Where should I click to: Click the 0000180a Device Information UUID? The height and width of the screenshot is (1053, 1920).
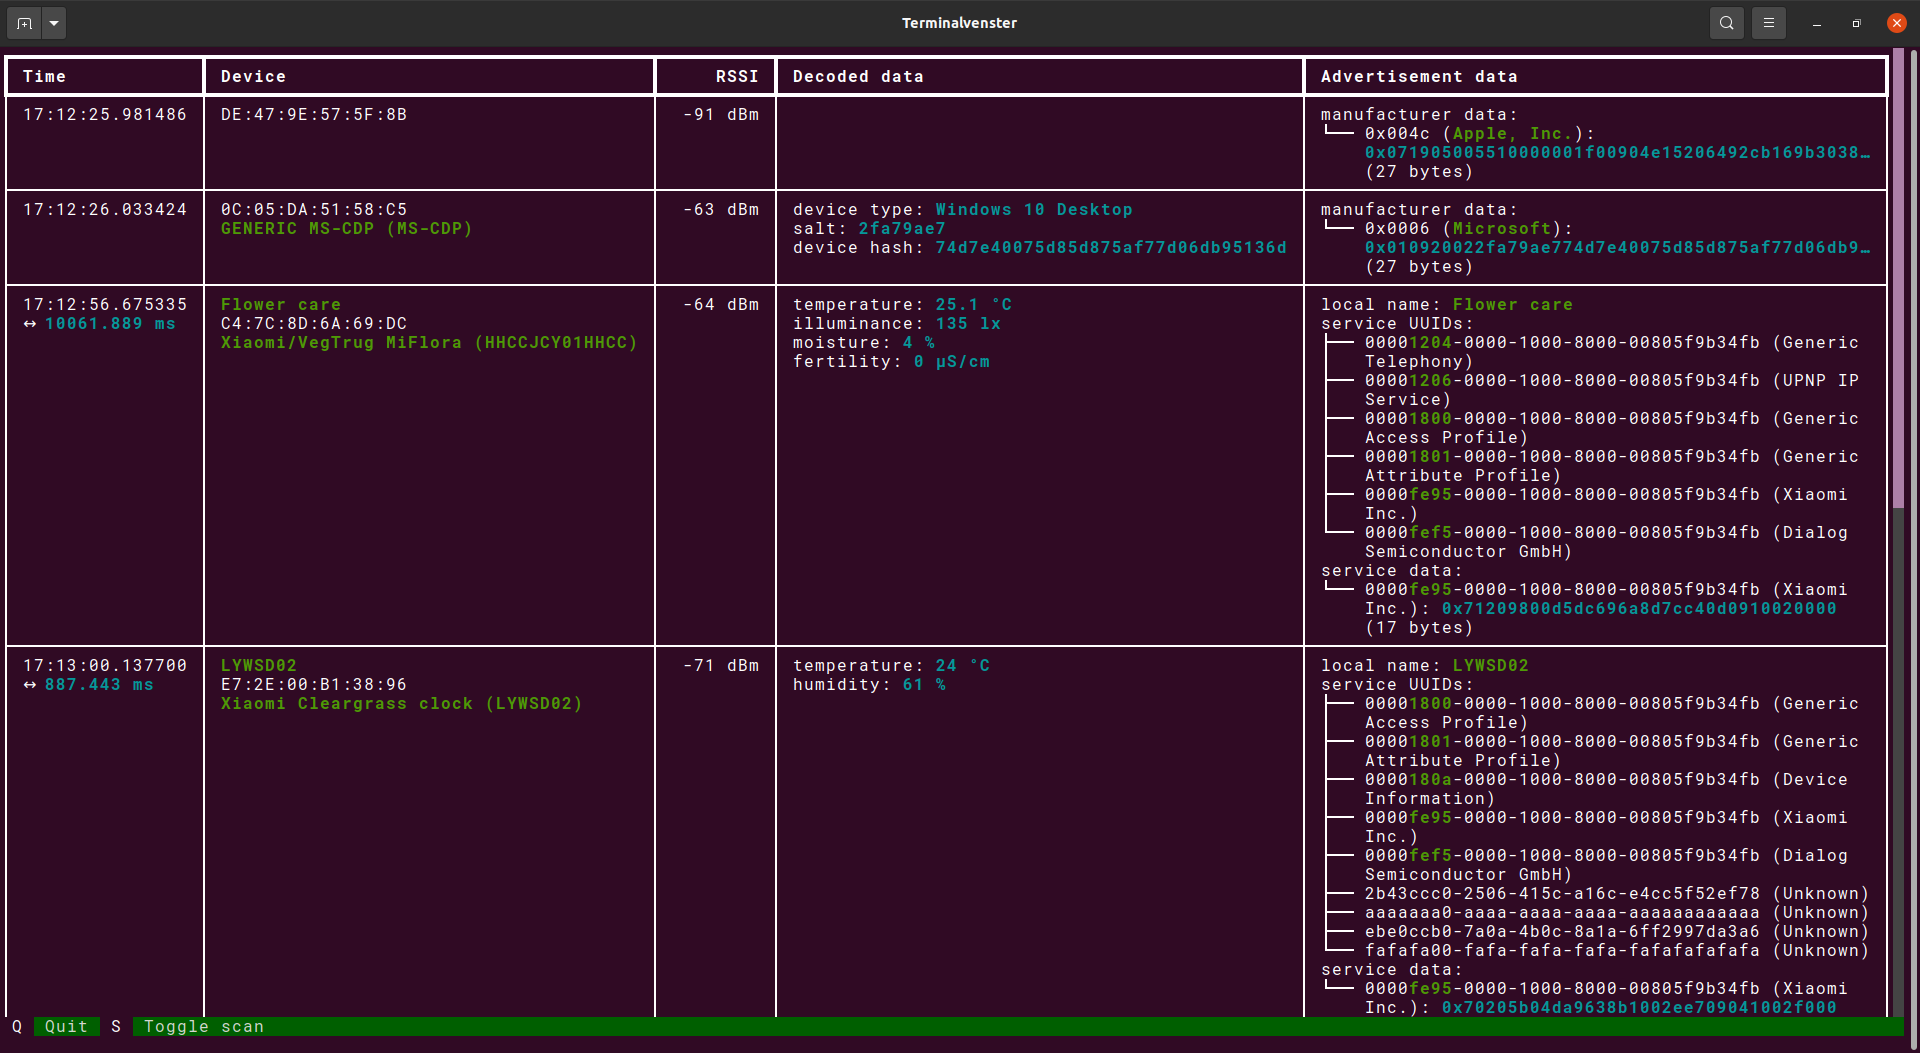[x=1606, y=789]
